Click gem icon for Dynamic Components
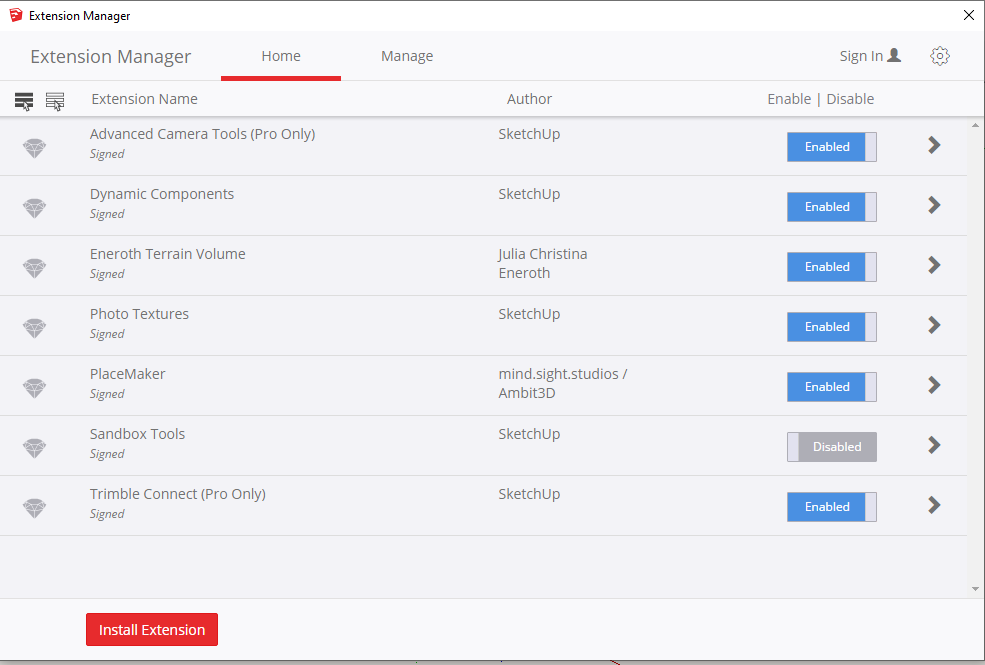 point(35,208)
